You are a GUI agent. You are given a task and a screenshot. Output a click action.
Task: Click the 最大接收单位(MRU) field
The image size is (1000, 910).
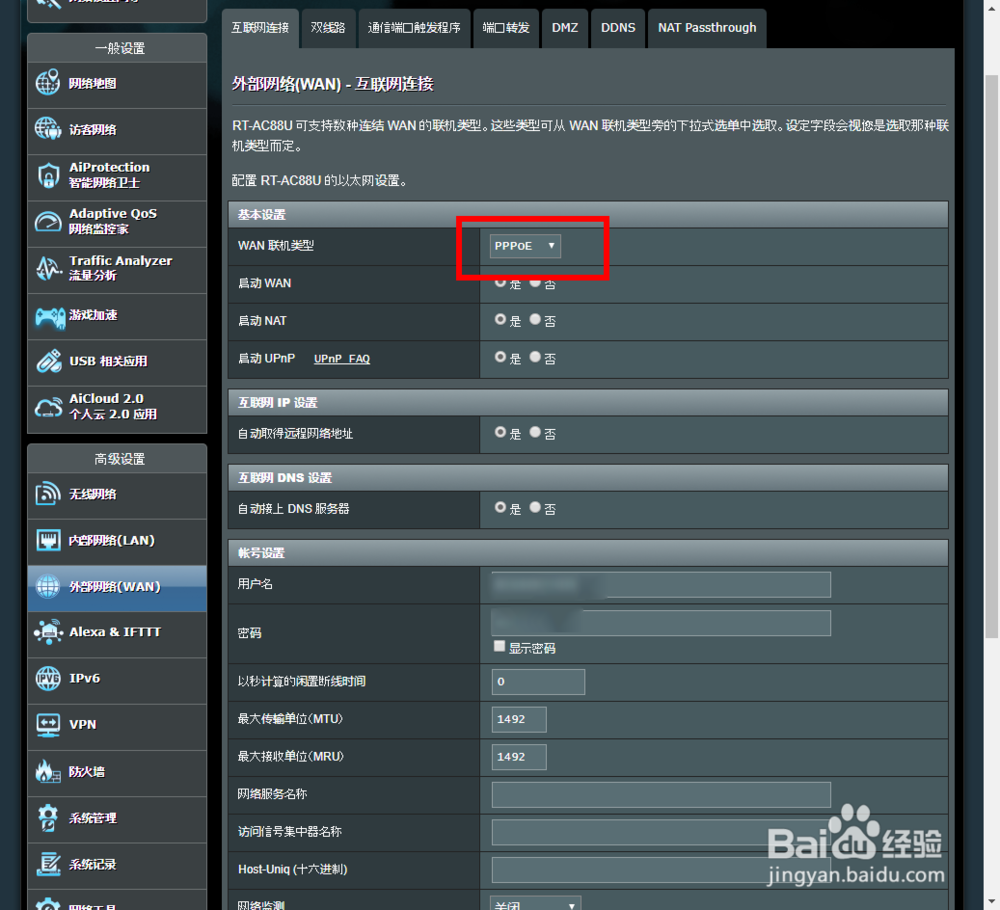pos(518,757)
